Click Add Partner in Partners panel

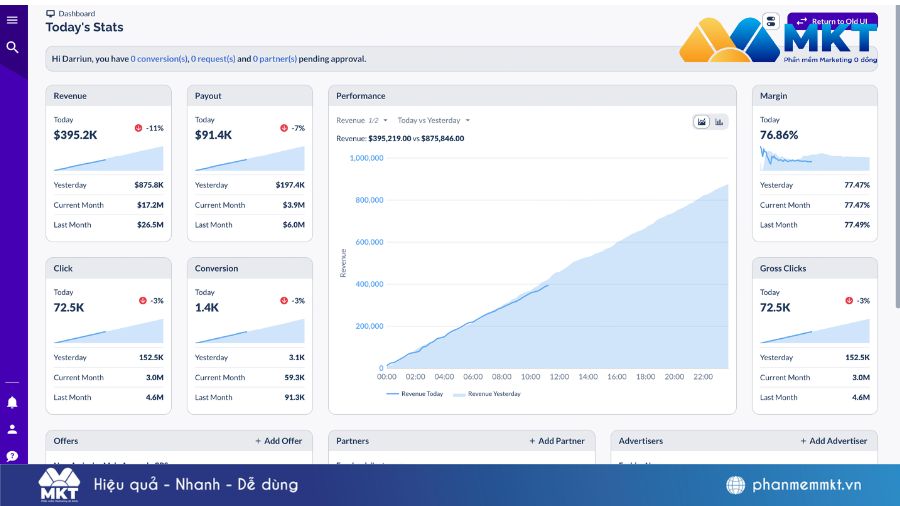pyautogui.click(x=557, y=441)
